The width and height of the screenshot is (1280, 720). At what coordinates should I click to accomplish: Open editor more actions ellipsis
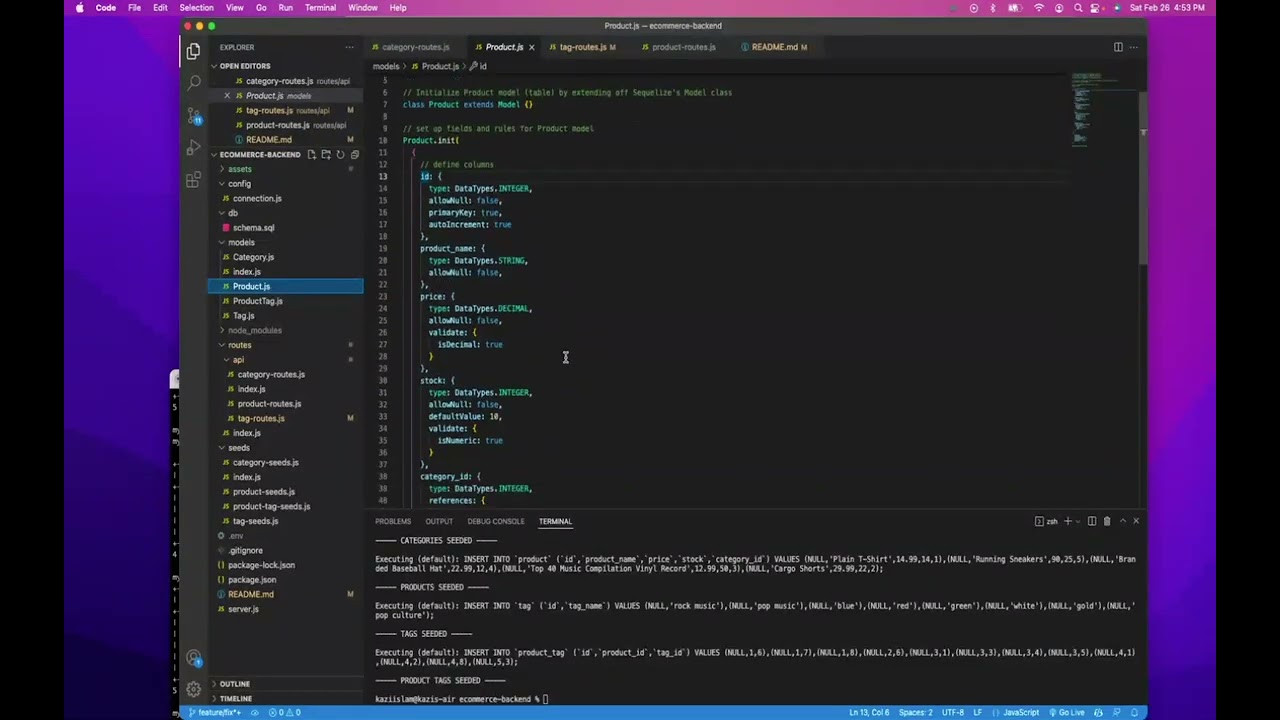tap(1133, 47)
